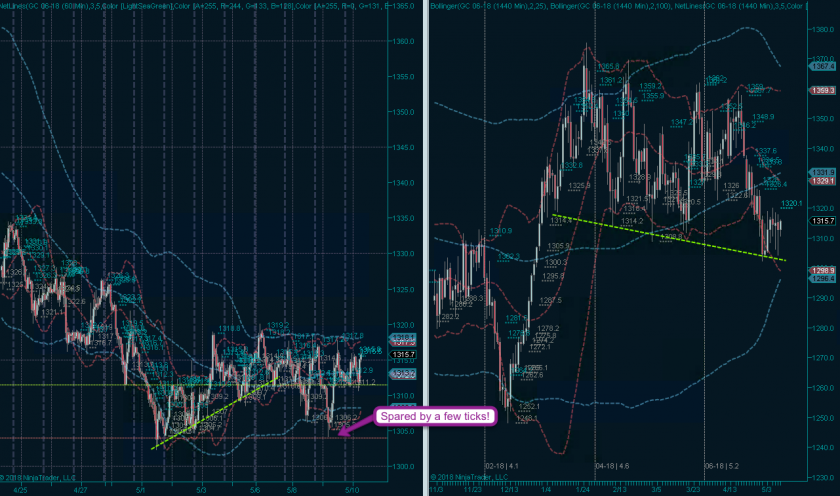The height and width of the screenshot is (496, 840).
Task: Click the 1300.0 label on the left price axis
Action: point(403,466)
